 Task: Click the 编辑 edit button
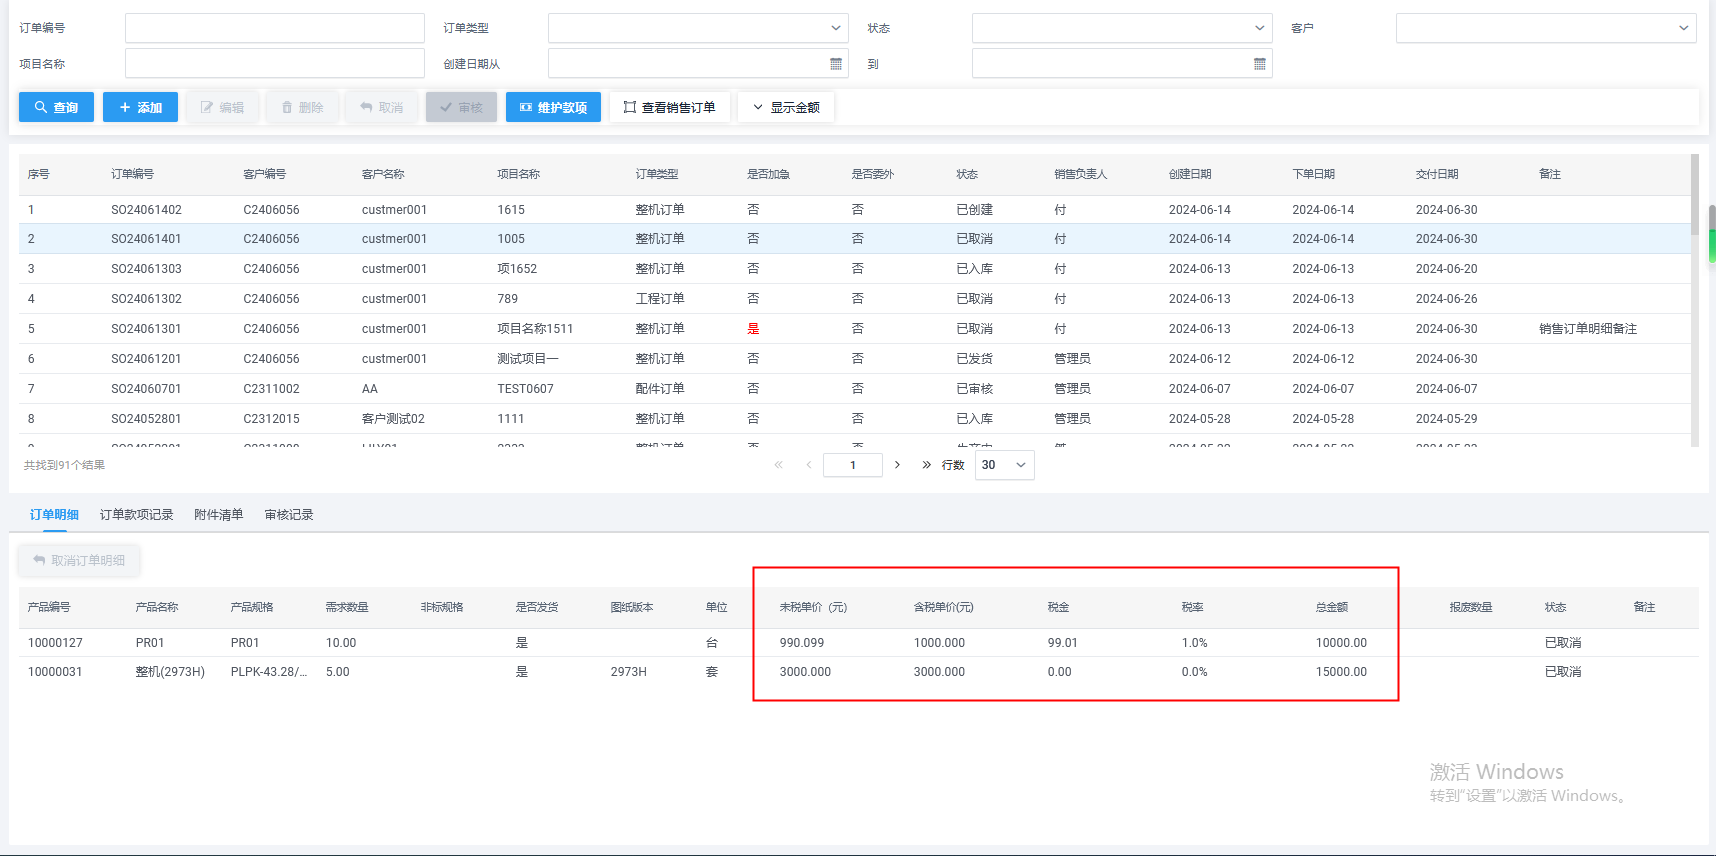[222, 107]
